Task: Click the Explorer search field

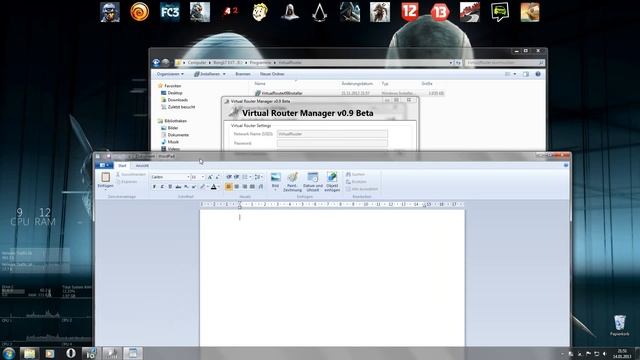Action: tap(504, 63)
